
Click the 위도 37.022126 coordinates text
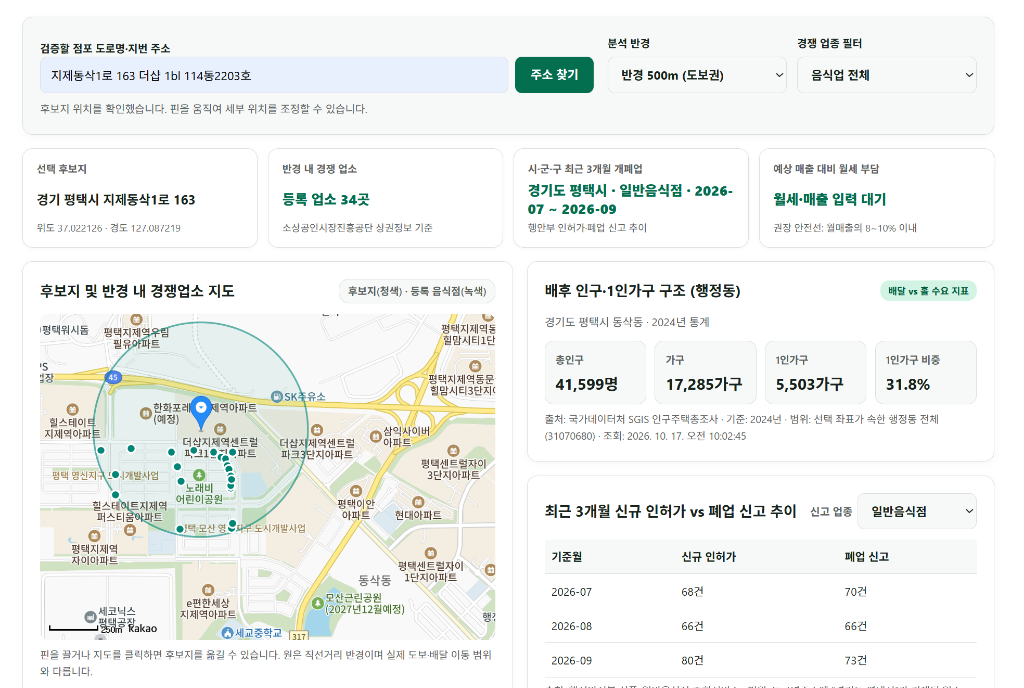pos(109,228)
